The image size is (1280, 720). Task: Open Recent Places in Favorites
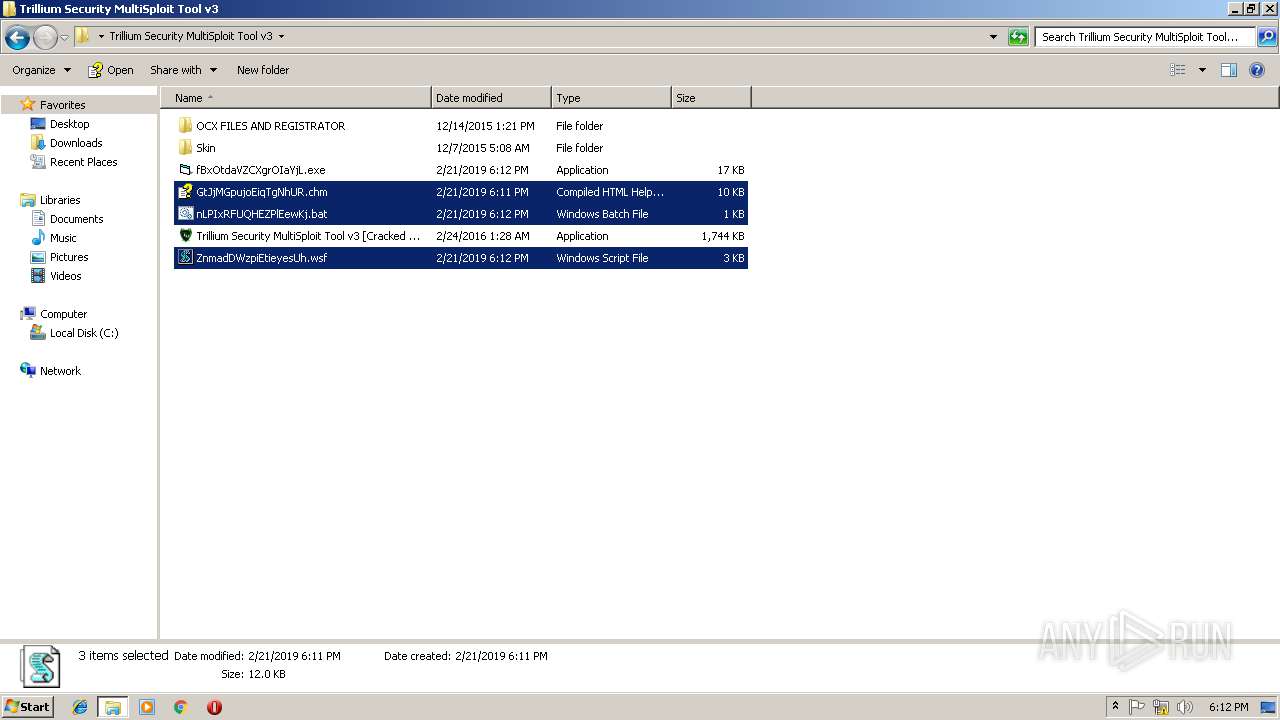coord(83,162)
